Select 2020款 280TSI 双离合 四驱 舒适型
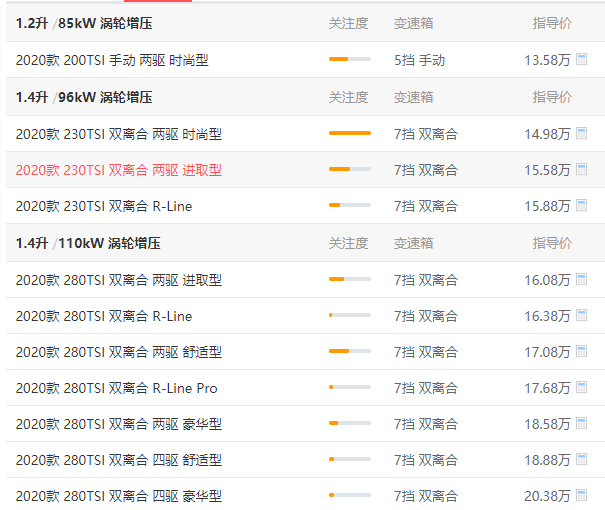The image size is (605, 510). [118, 460]
